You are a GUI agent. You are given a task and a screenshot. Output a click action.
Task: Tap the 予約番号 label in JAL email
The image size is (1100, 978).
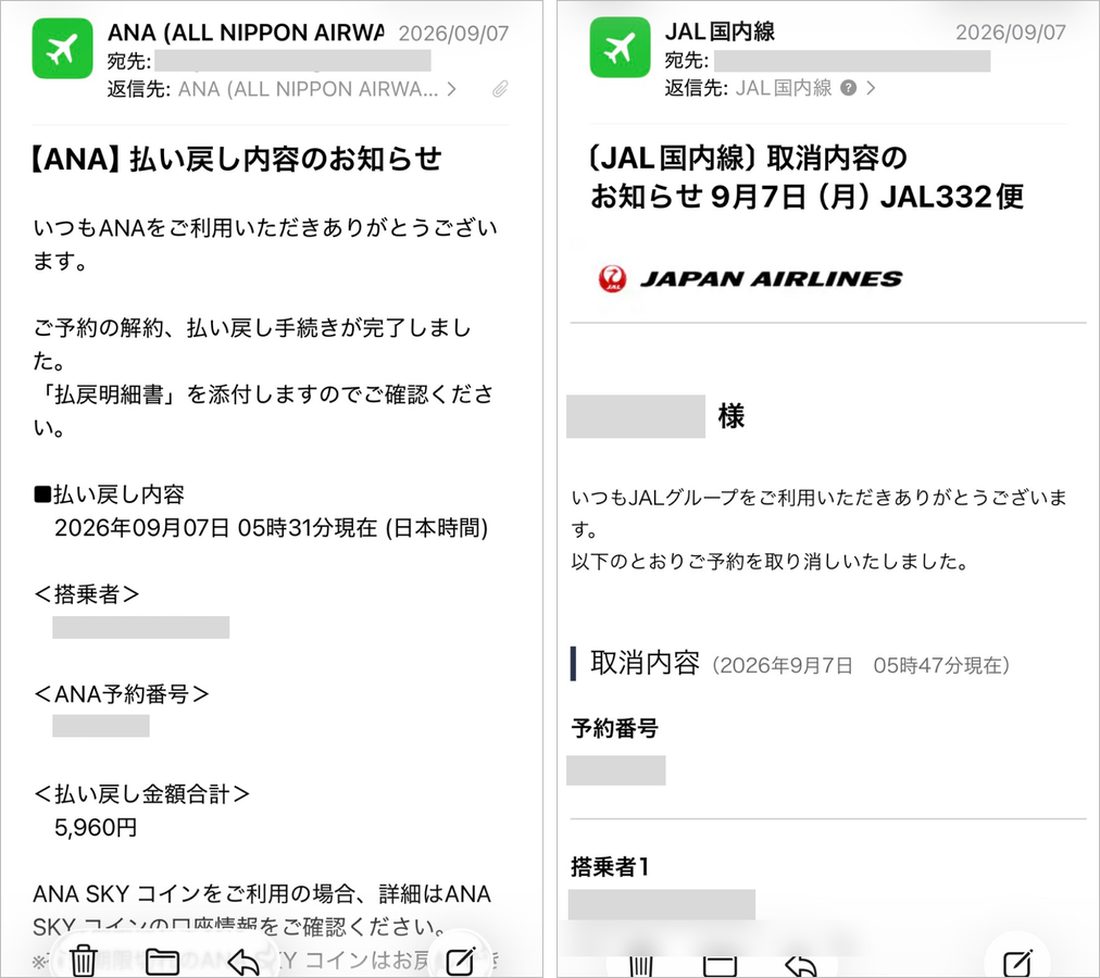click(x=615, y=728)
